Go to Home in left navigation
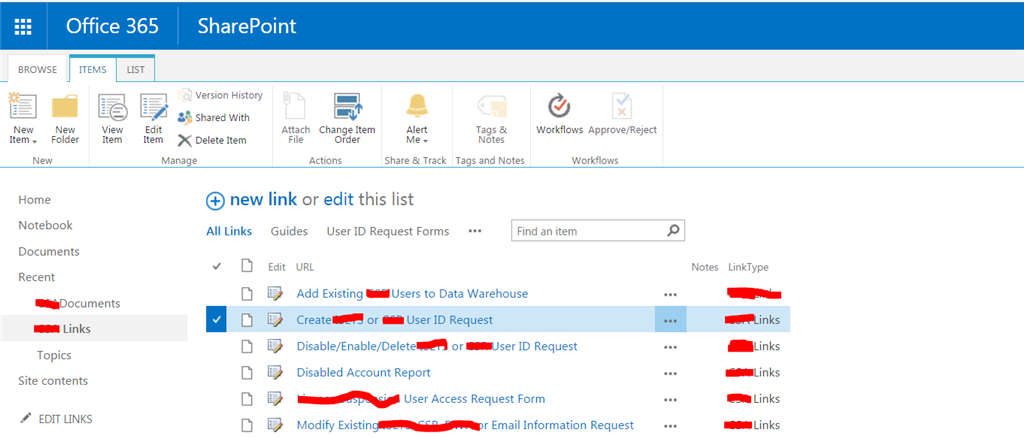Viewport: 1024px width, 438px height. tap(35, 200)
